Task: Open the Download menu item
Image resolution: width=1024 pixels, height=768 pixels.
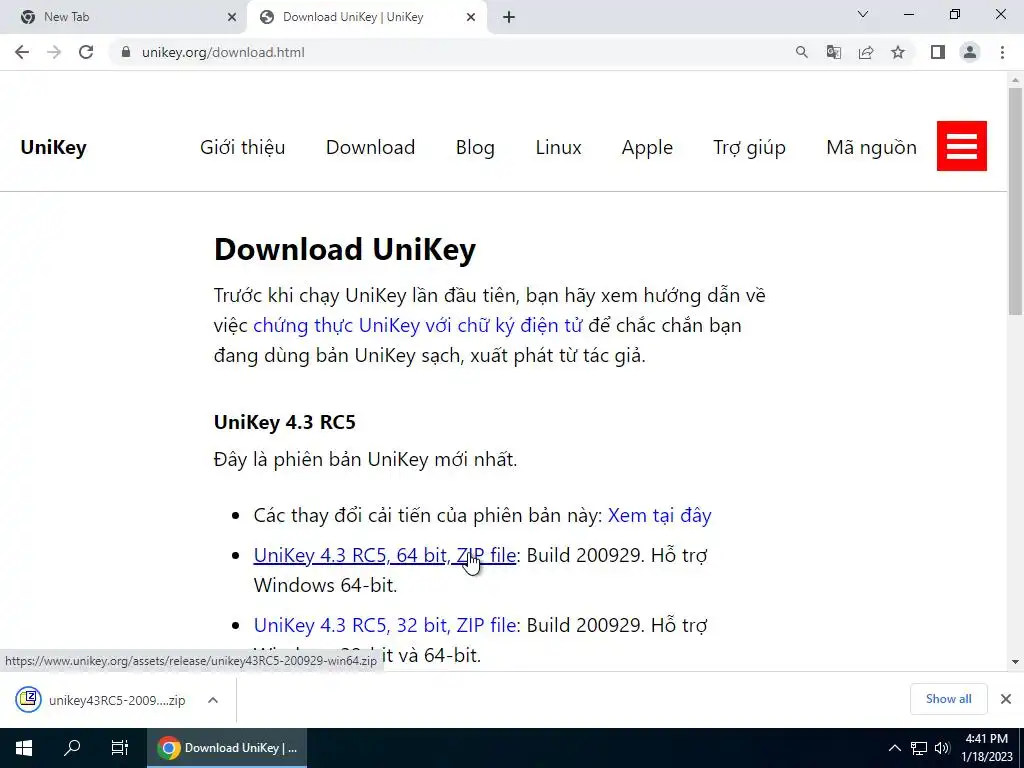Action: click(x=370, y=148)
